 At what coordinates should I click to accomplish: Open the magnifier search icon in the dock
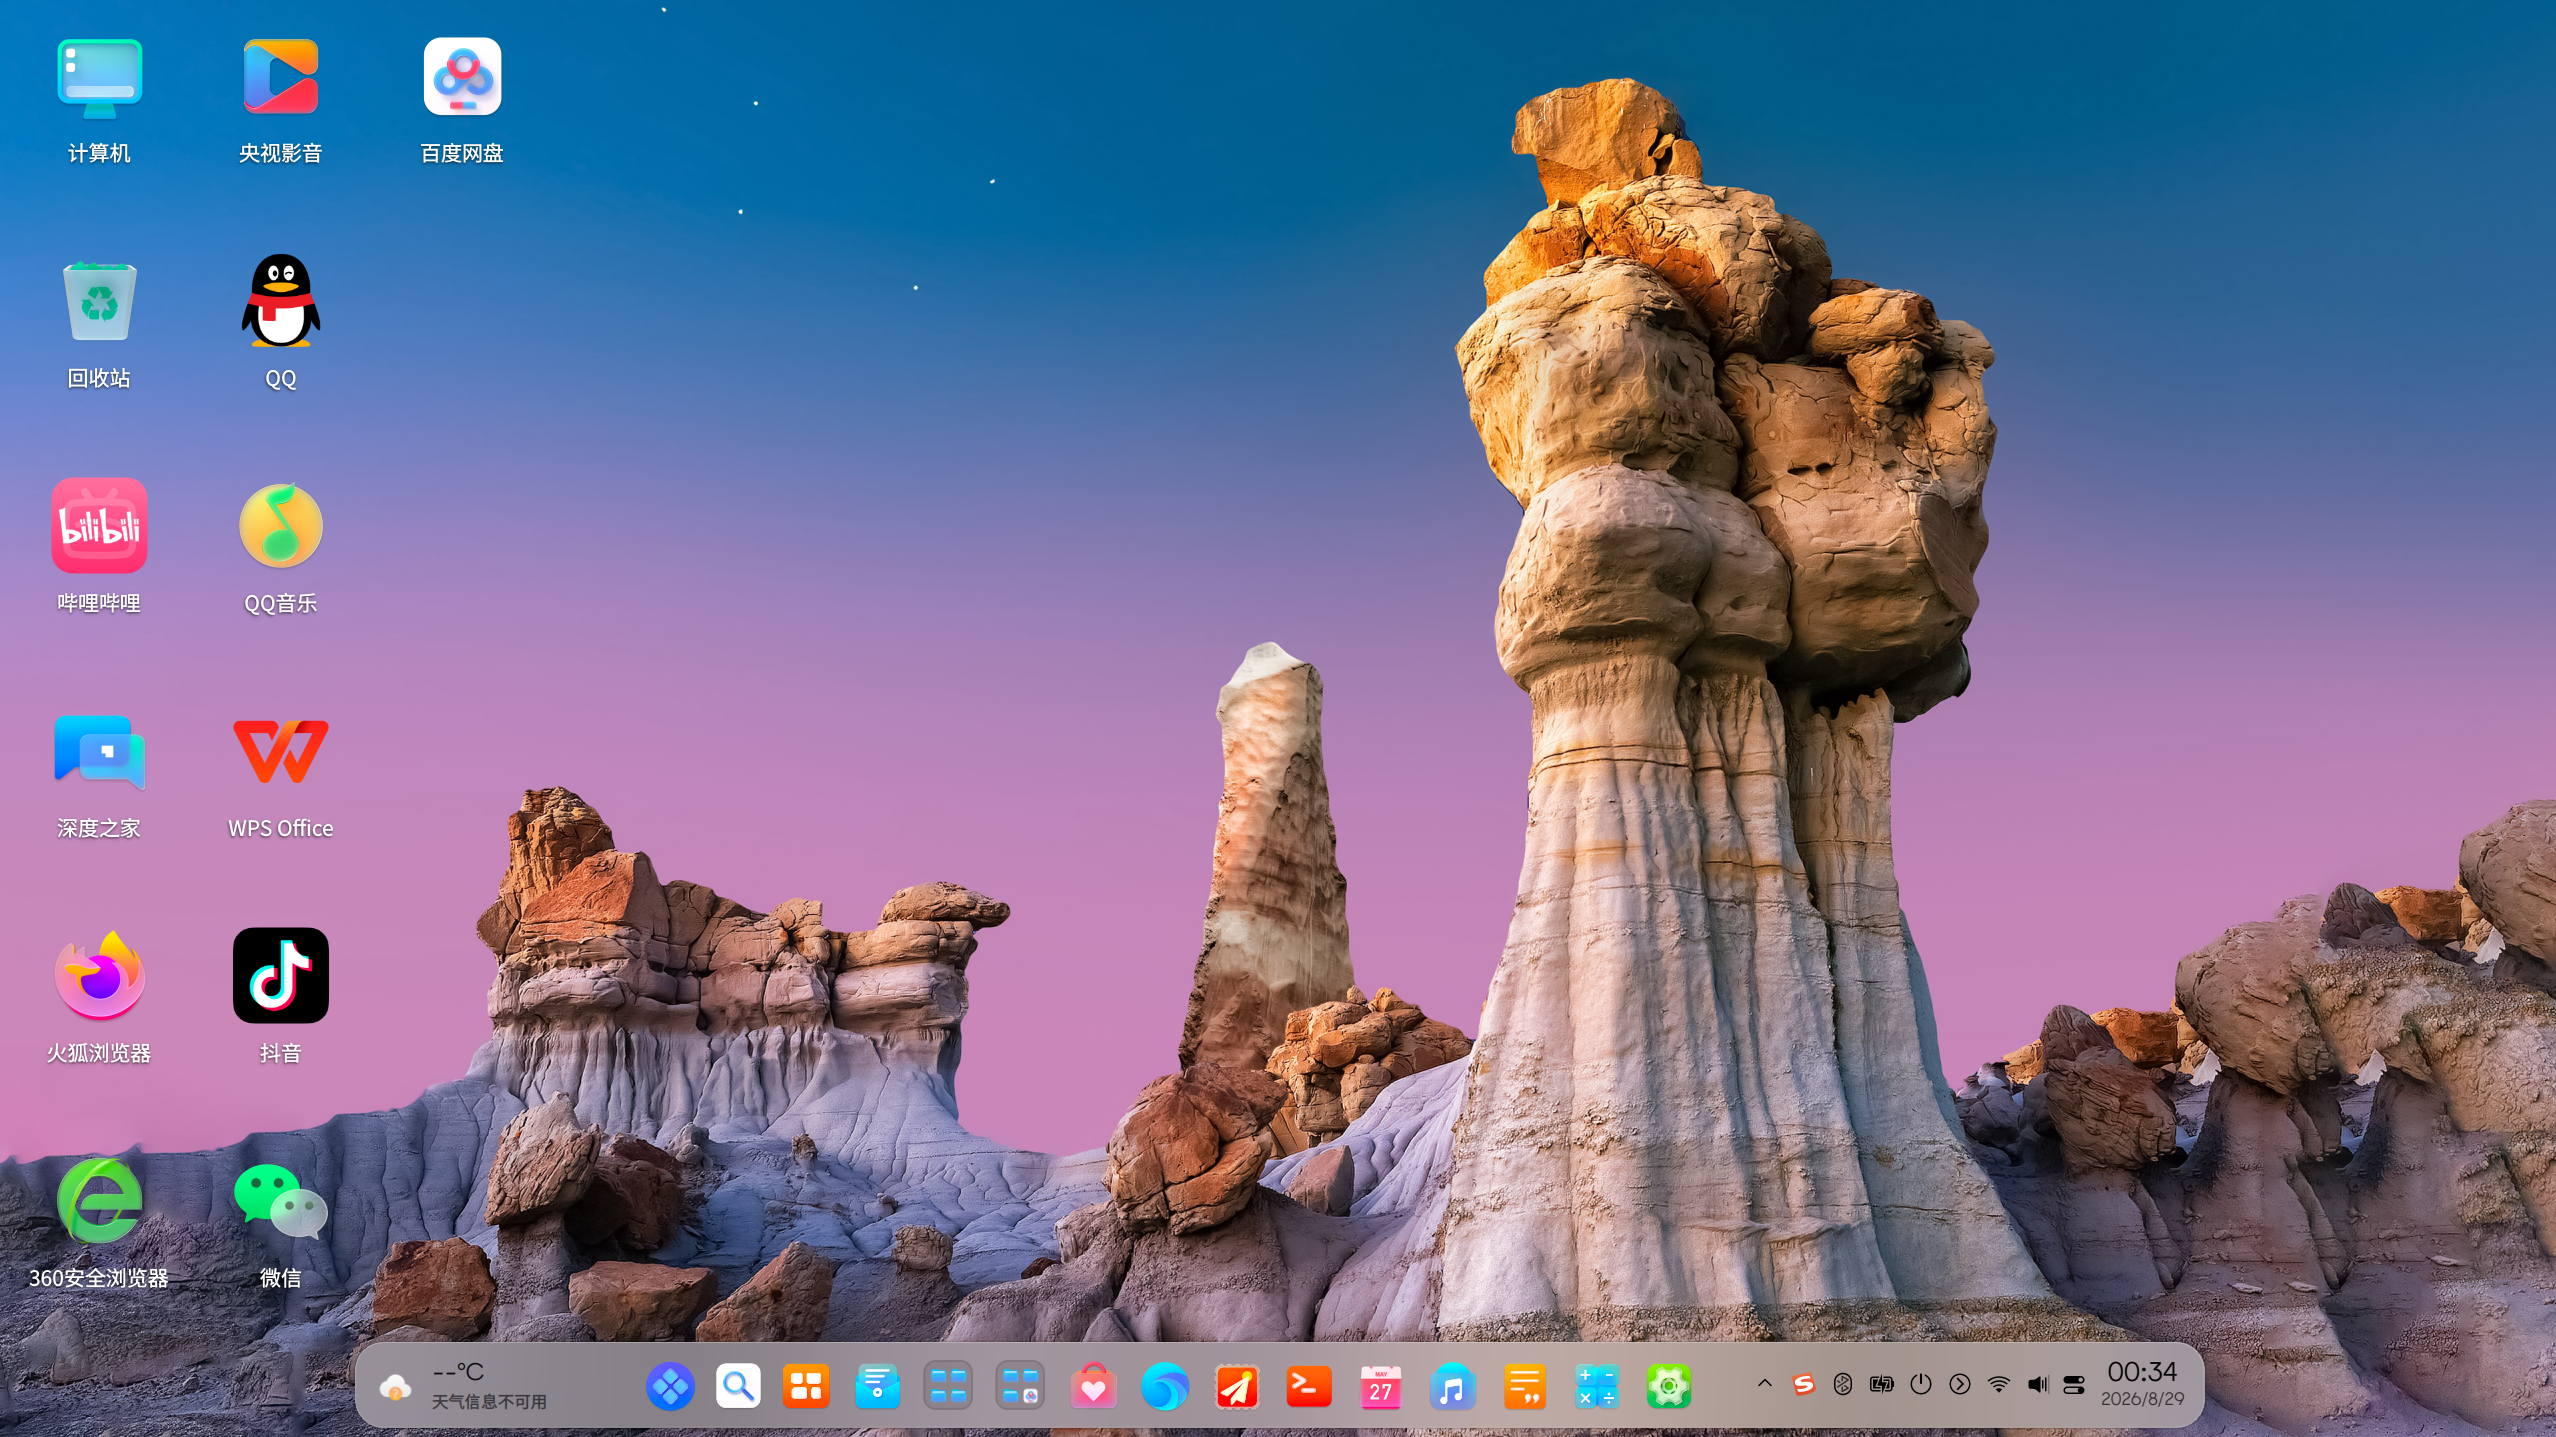click(738, 1387)
